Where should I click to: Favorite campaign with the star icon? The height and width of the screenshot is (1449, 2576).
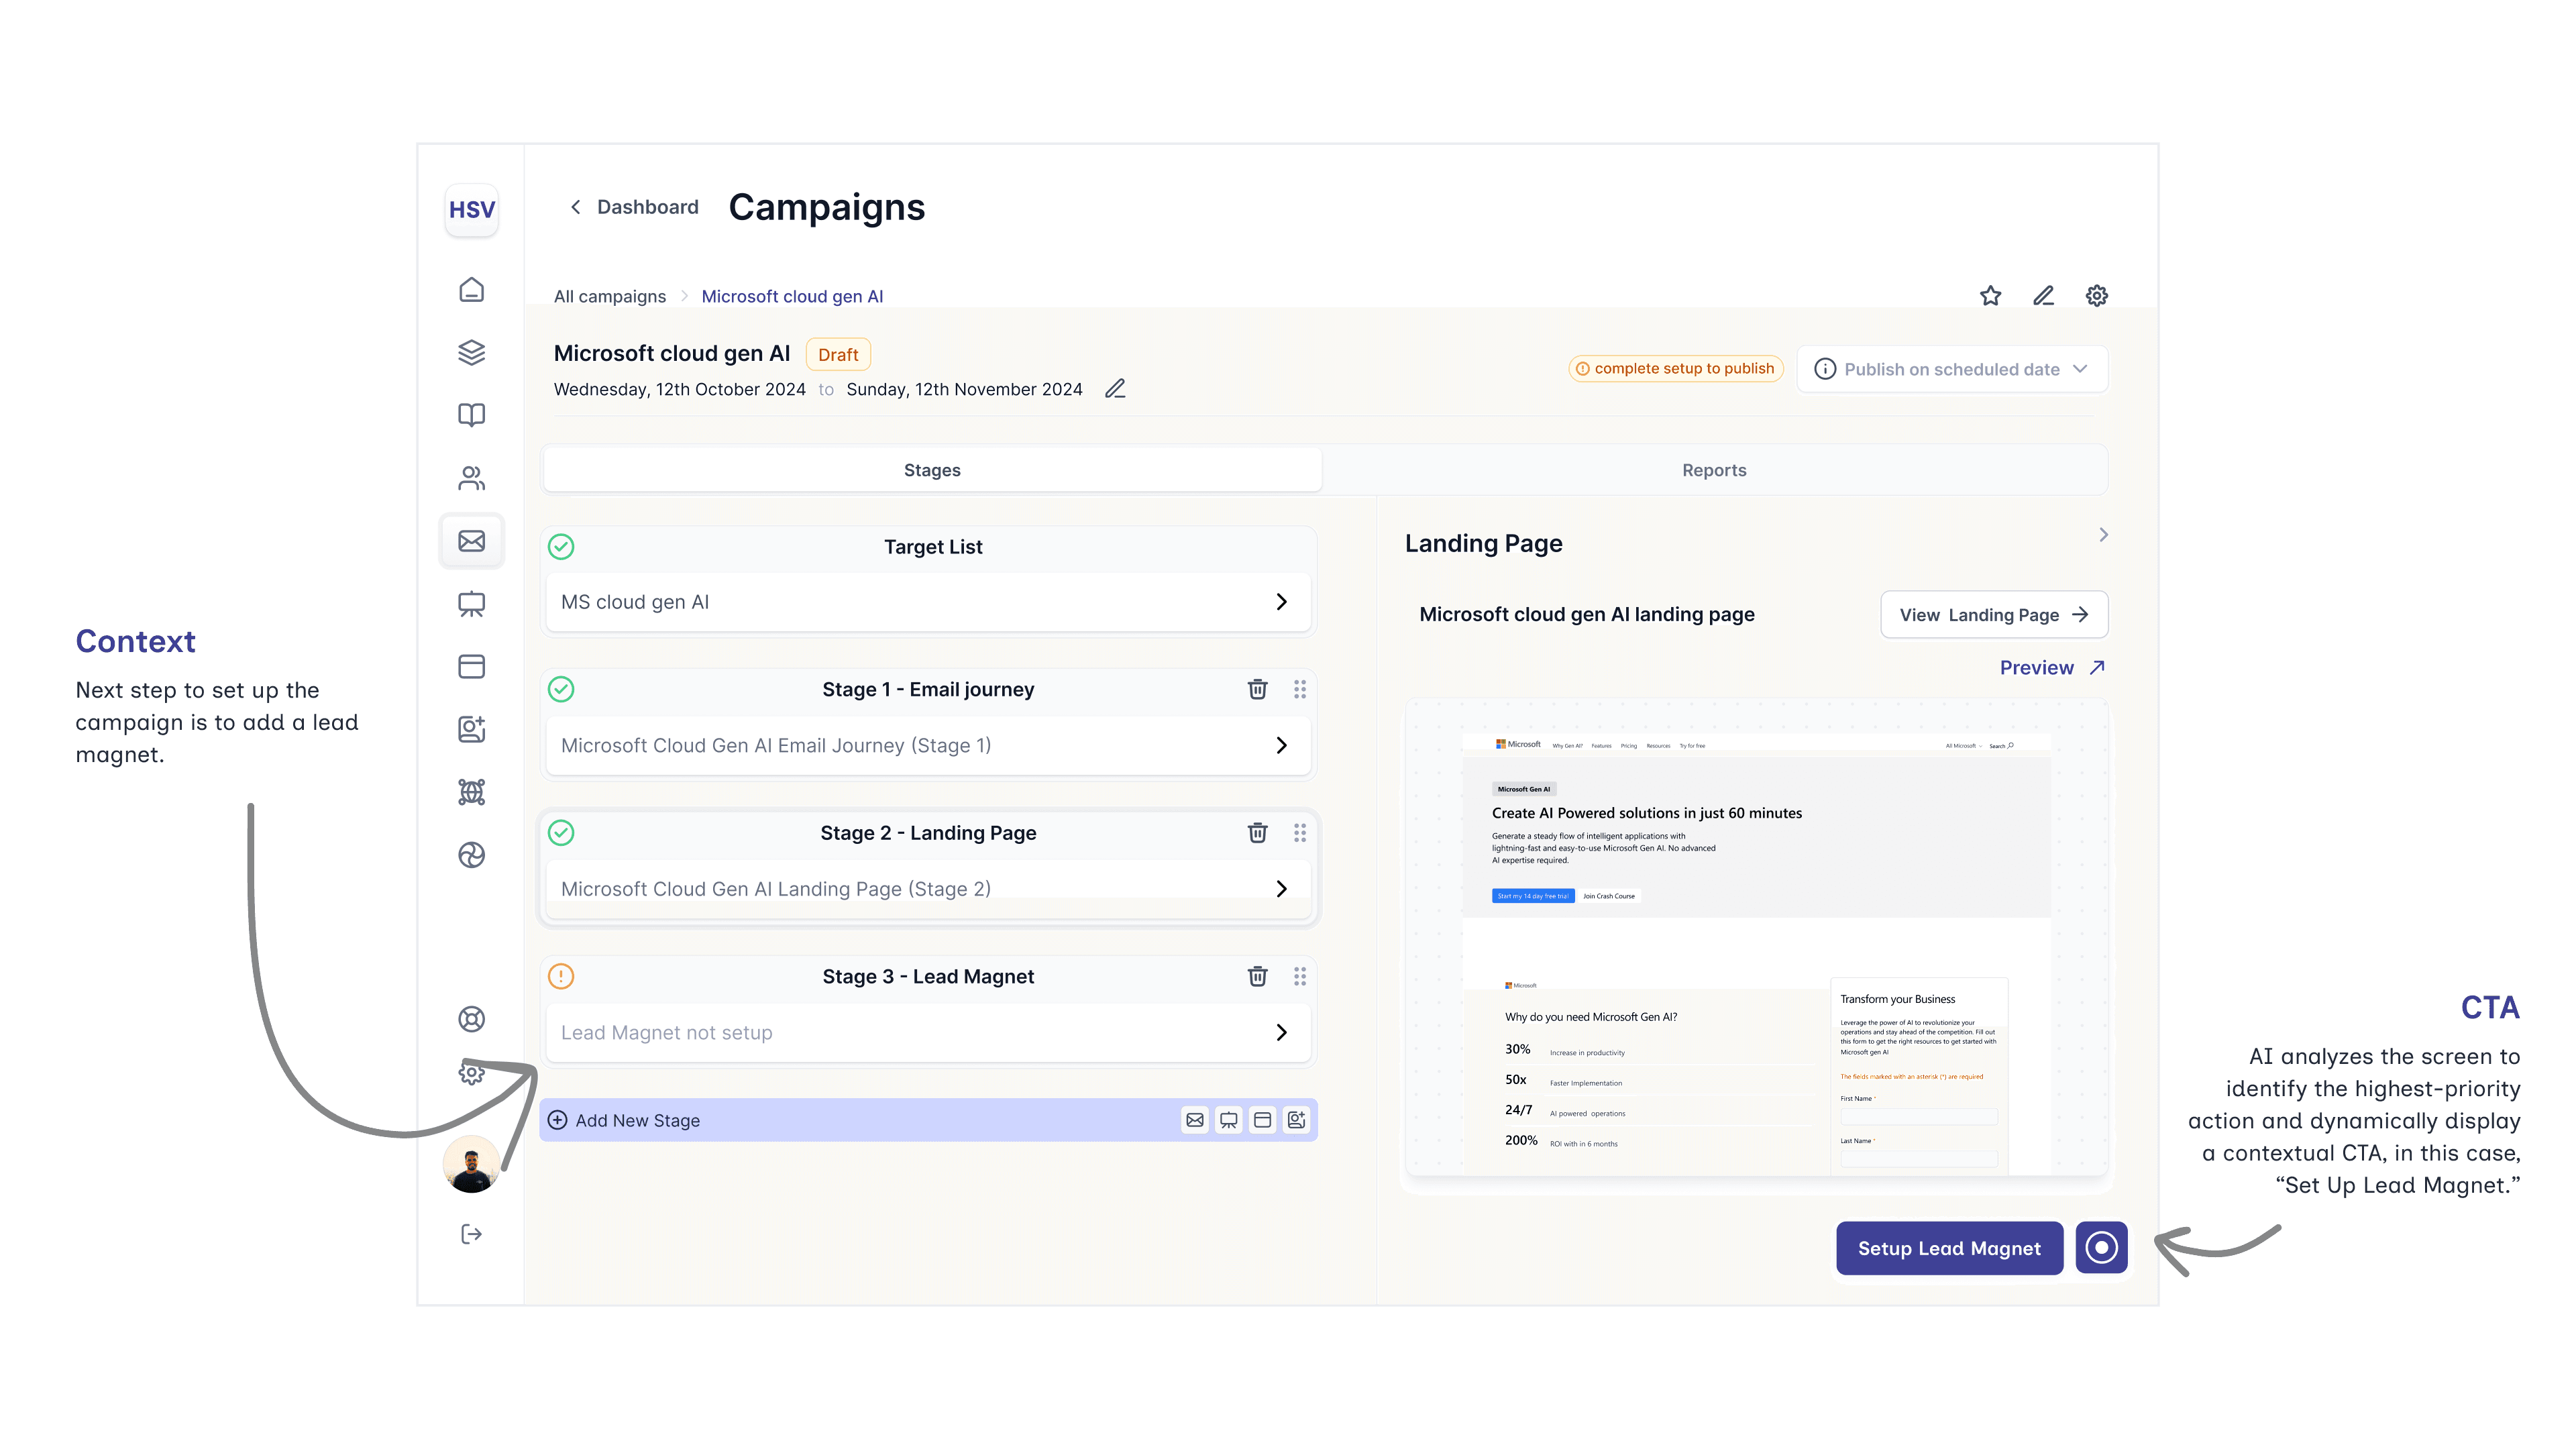[x=1990, y=296]
